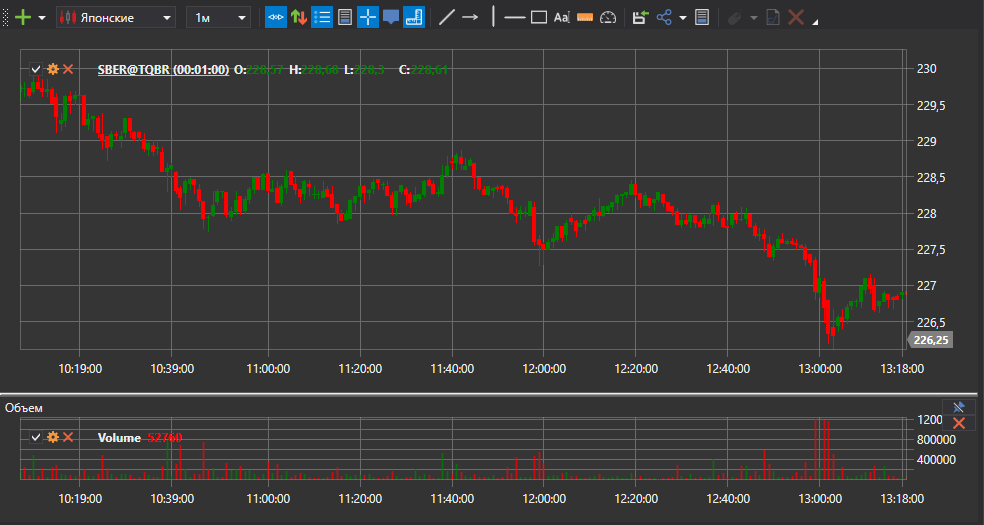
Task: Toggle the blue ruler measurement button
Action: (x=414, y=17)
